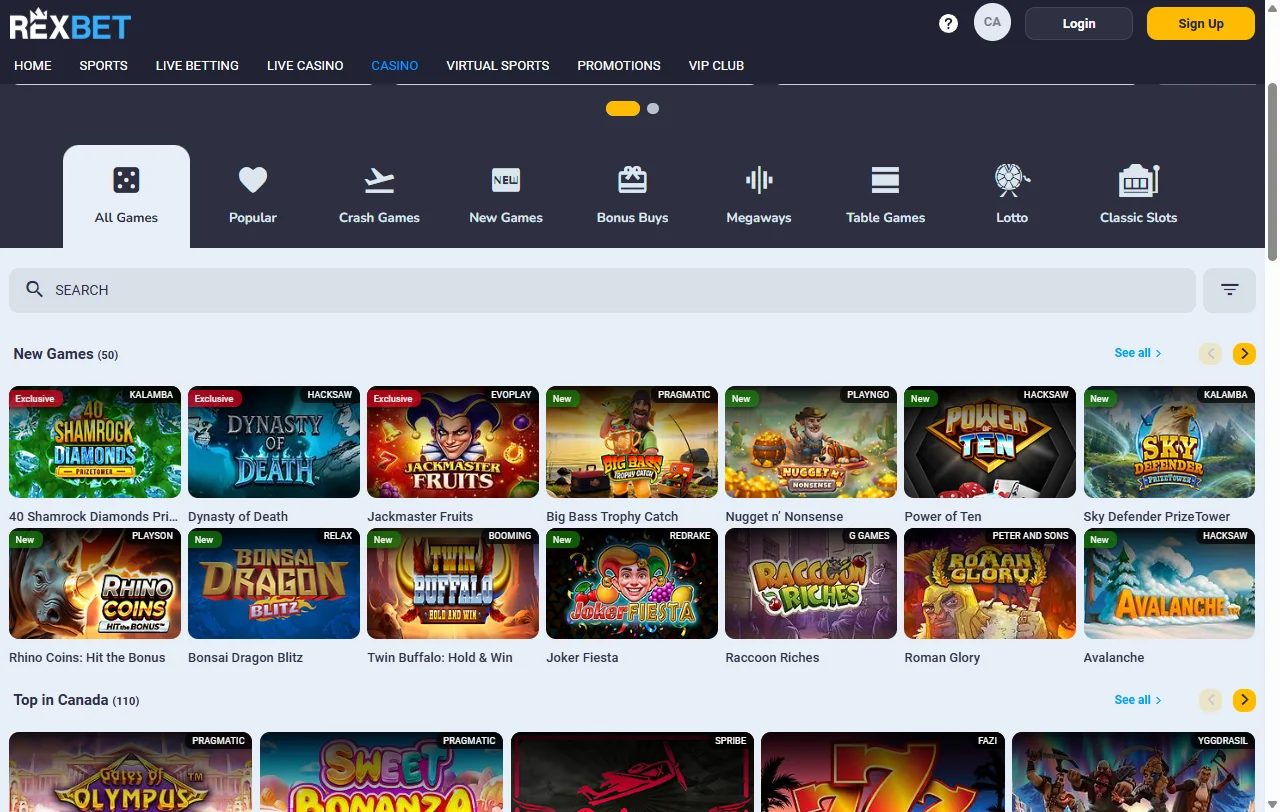Open the SPORTS menu item
1280x812 pixels.
coord(104,65)
